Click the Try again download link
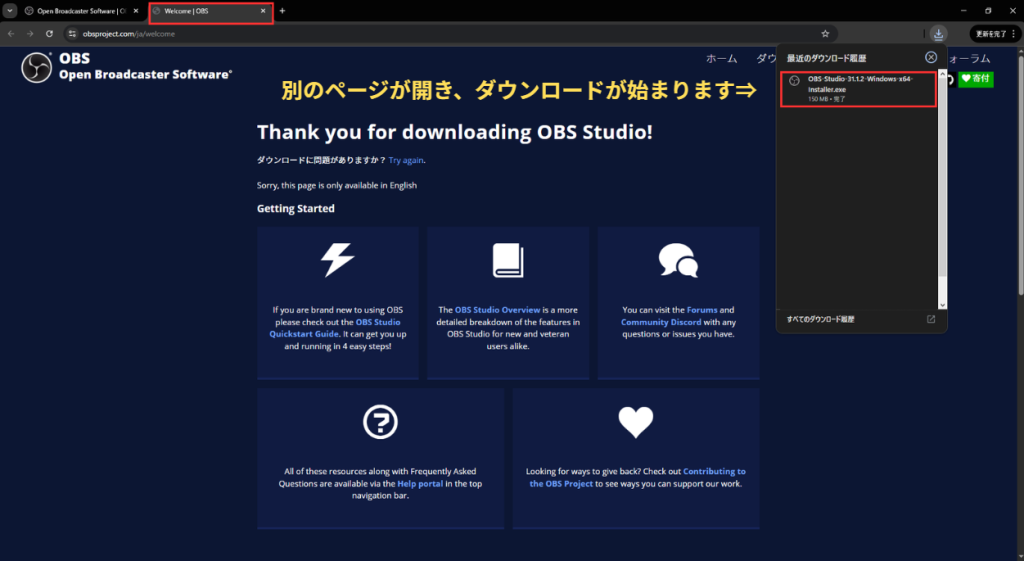 click(x=407, y=160)
